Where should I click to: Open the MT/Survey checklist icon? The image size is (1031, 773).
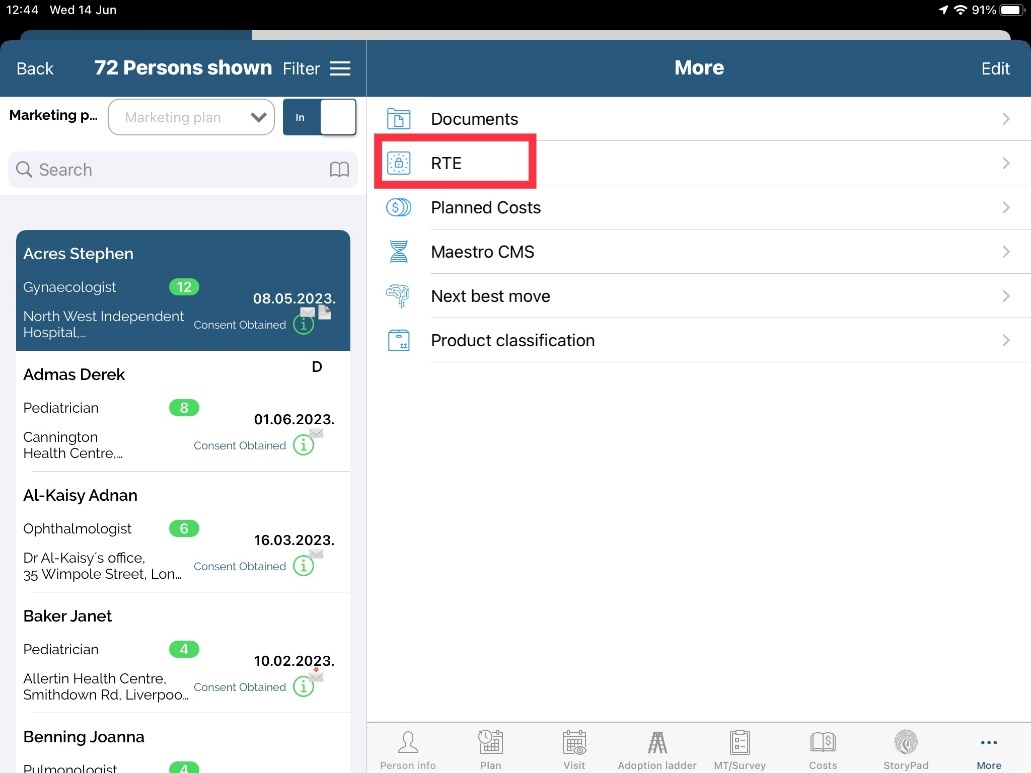point(740,743)
